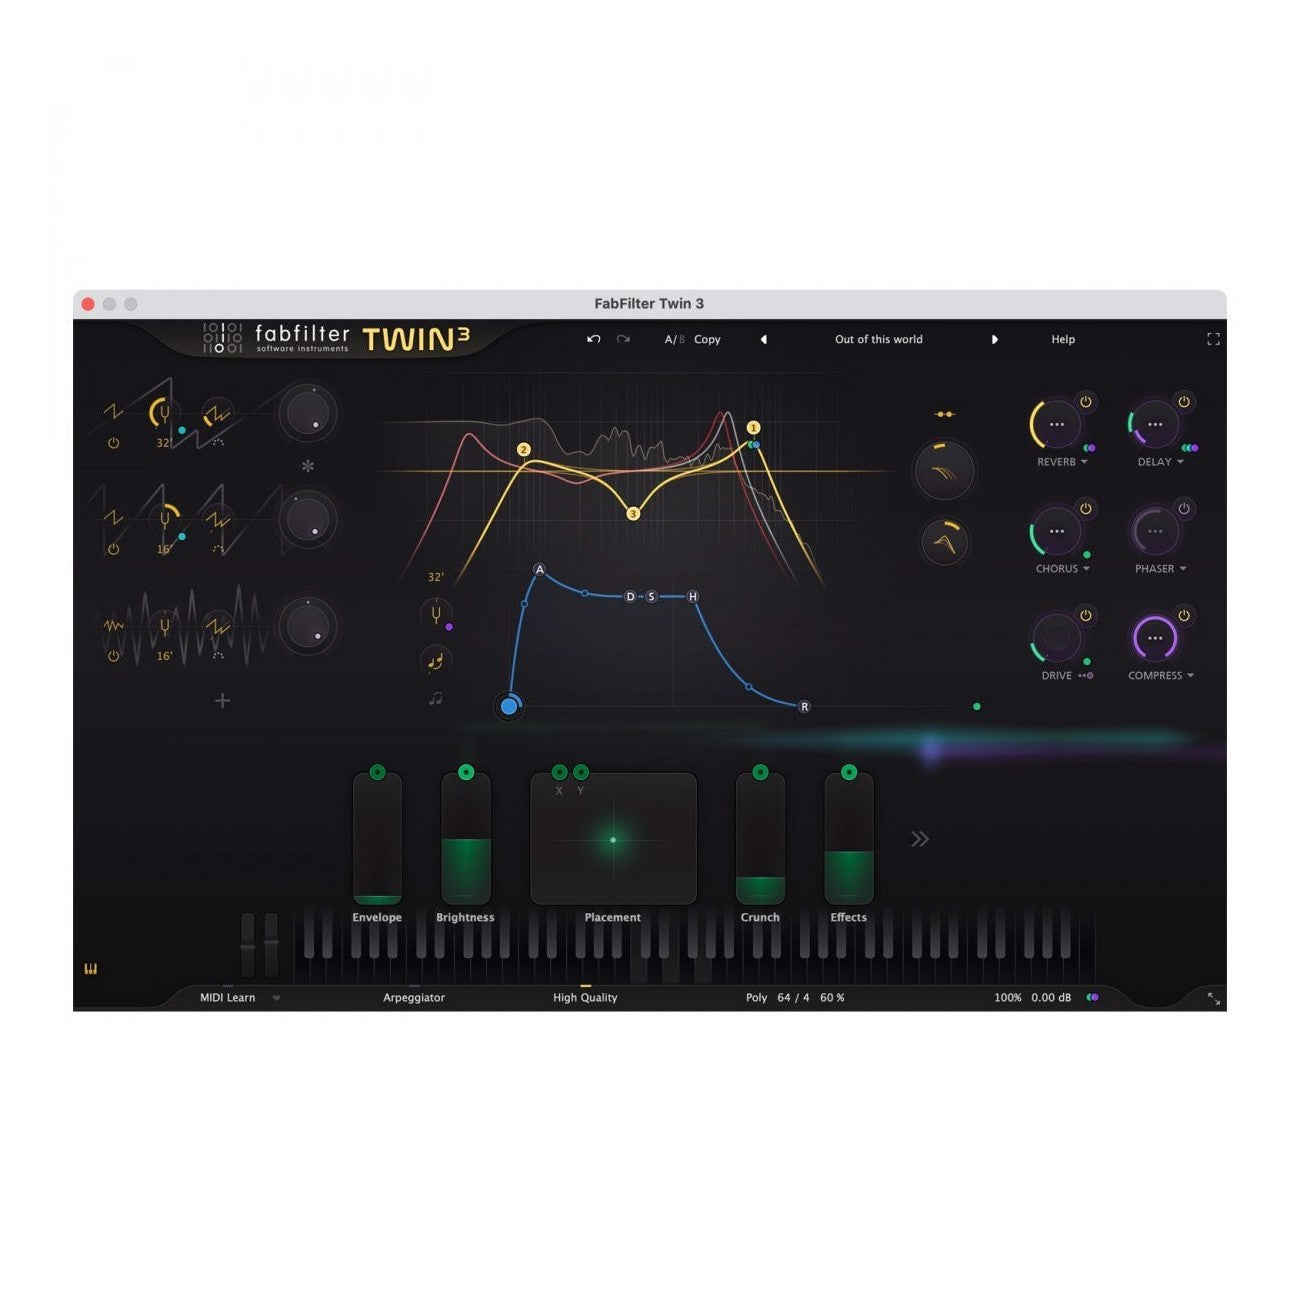This screenshot has width=1300, height=1300.
Task: Toggle the on-screen keyboard icon at bottom left
Action: [91, 969]
